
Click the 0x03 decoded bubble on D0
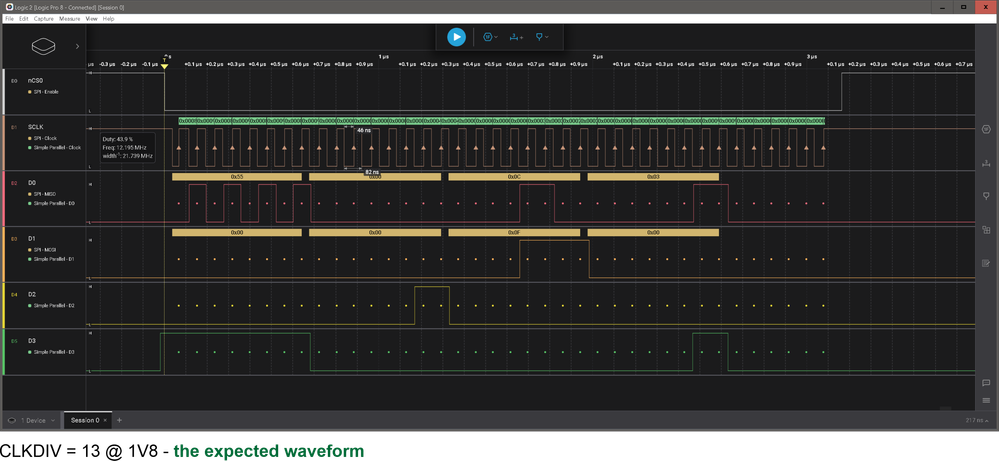653,176
